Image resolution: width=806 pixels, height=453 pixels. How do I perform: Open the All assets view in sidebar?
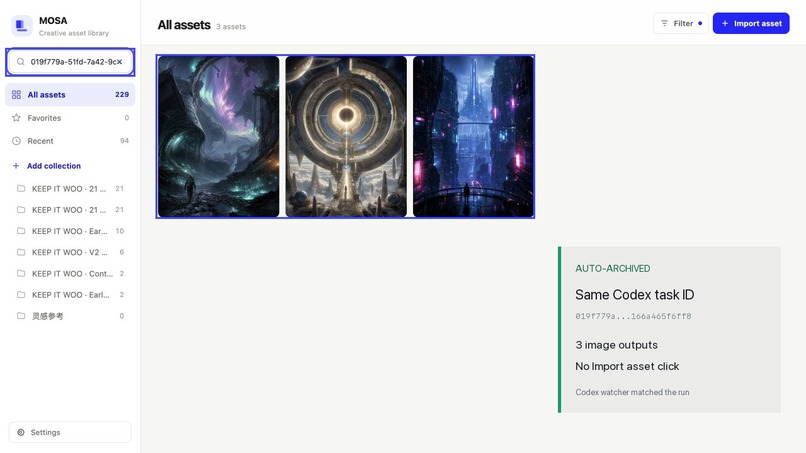(70, 95)
